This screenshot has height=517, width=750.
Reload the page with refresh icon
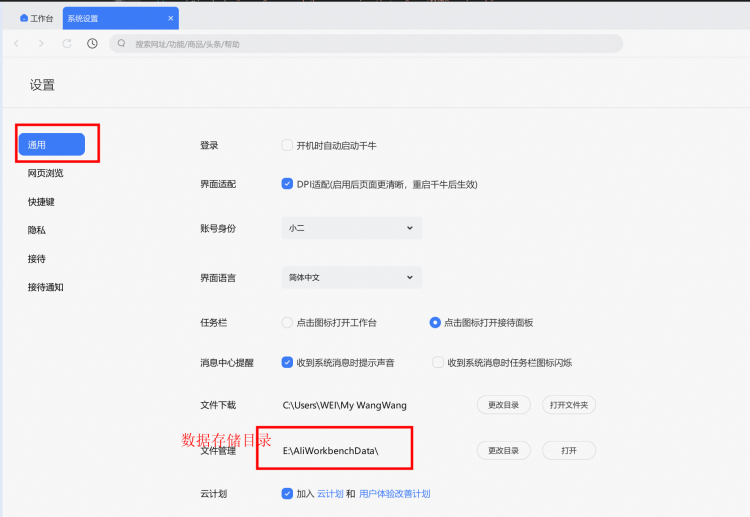click(67, 44)
